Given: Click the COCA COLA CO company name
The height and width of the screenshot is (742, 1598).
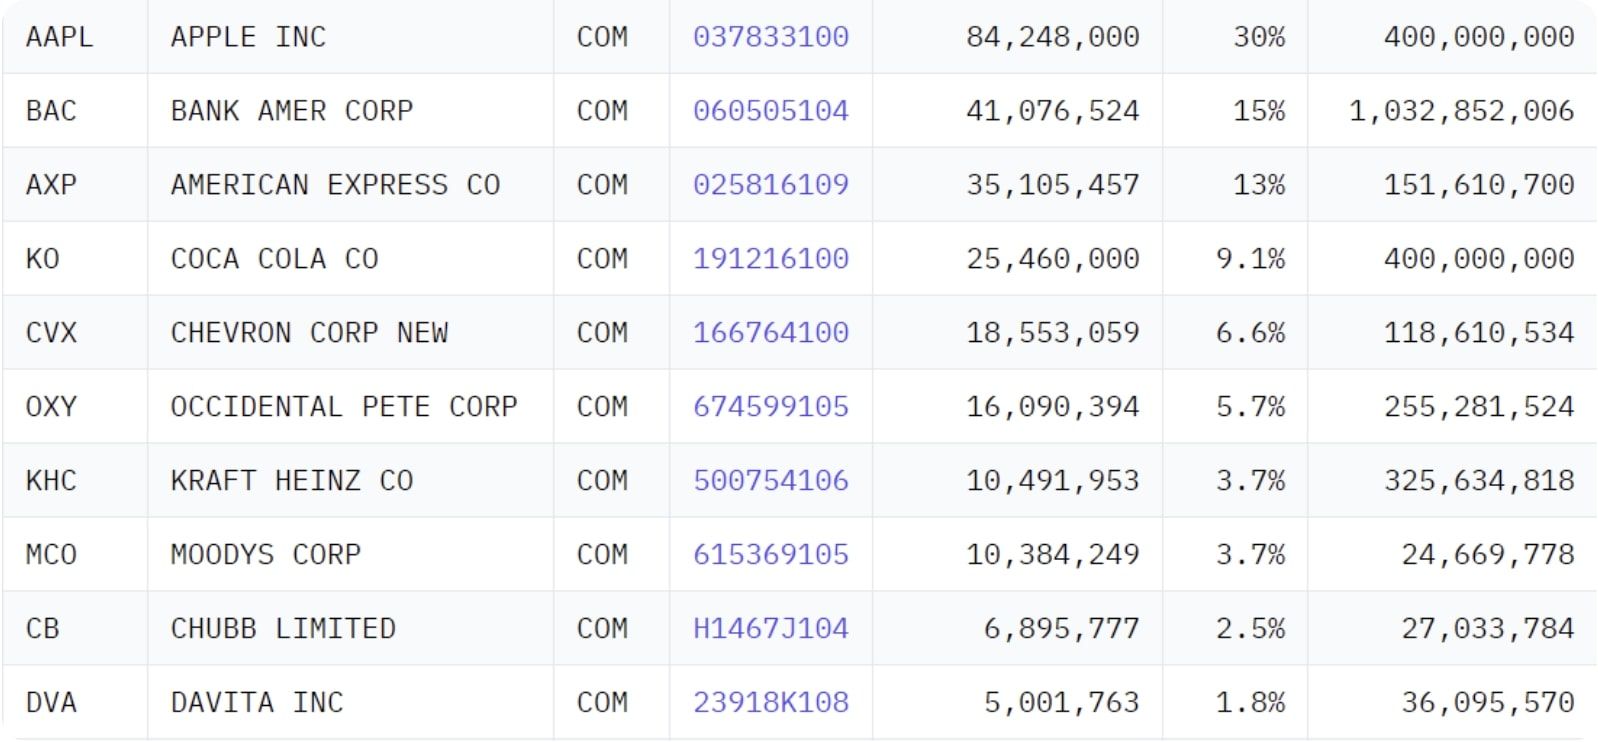Looking at the screenshot, I should [275, 259].
